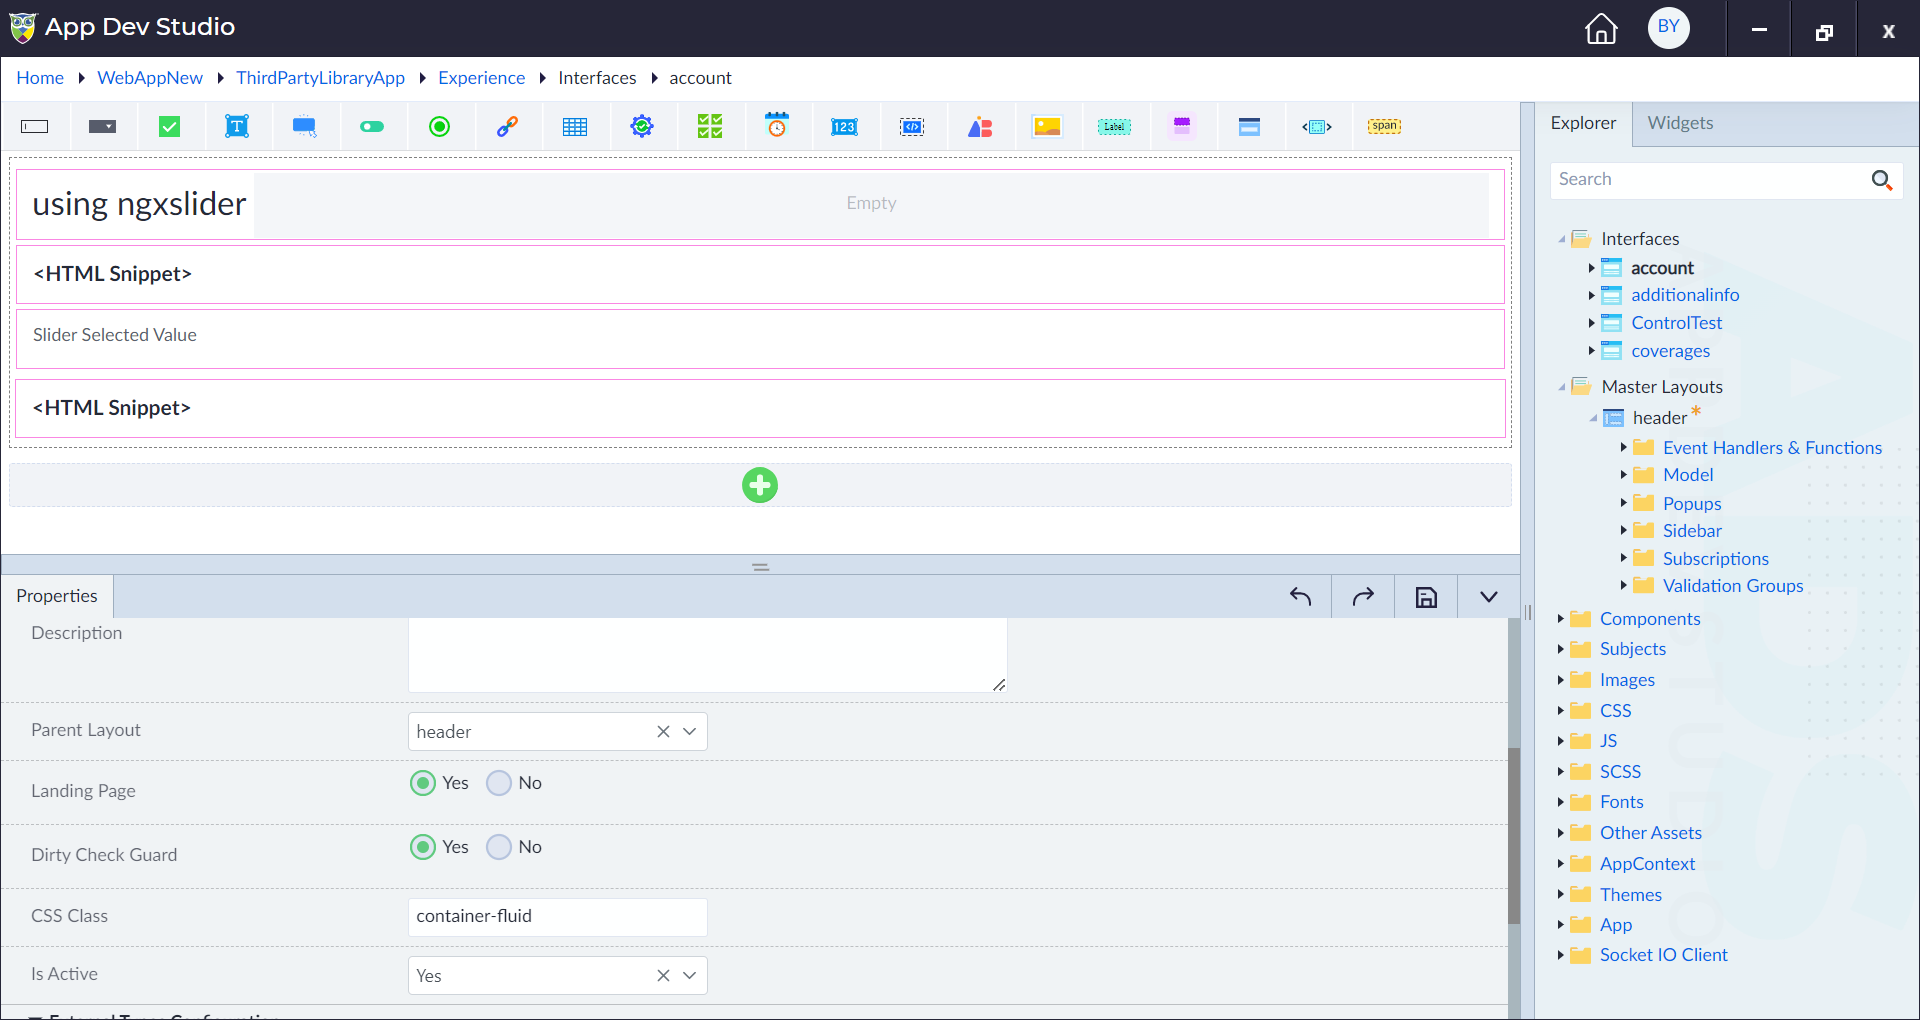
Task: Expand the coverages interface node
Action: [1591, 351]
